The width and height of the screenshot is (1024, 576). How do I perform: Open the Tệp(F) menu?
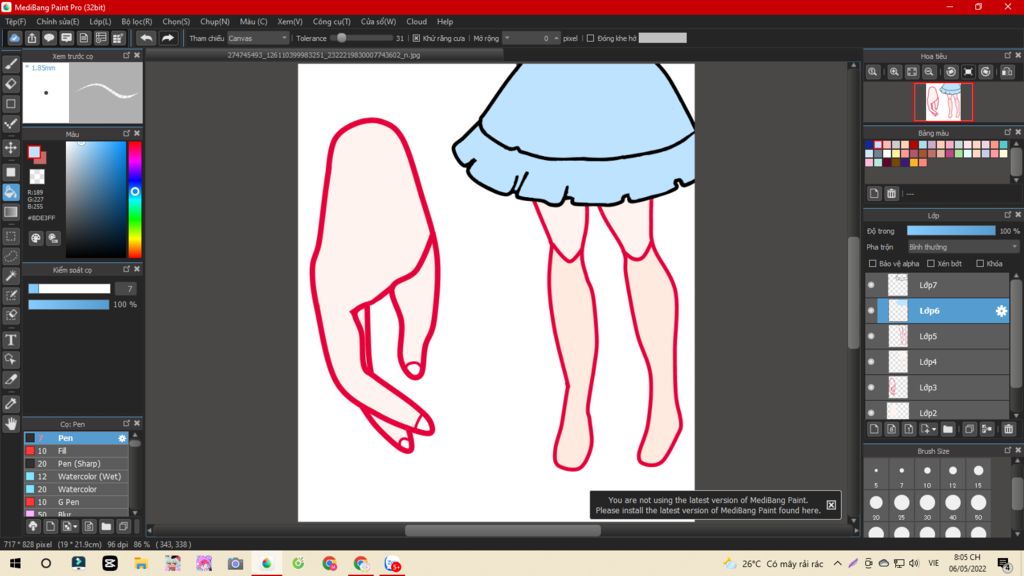point(16,22)
